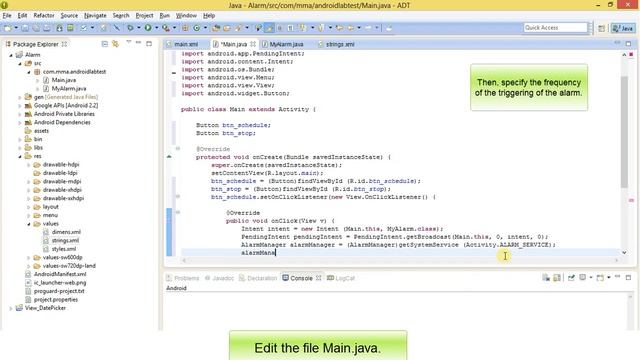Open the Source menu

tap(69, 16)
